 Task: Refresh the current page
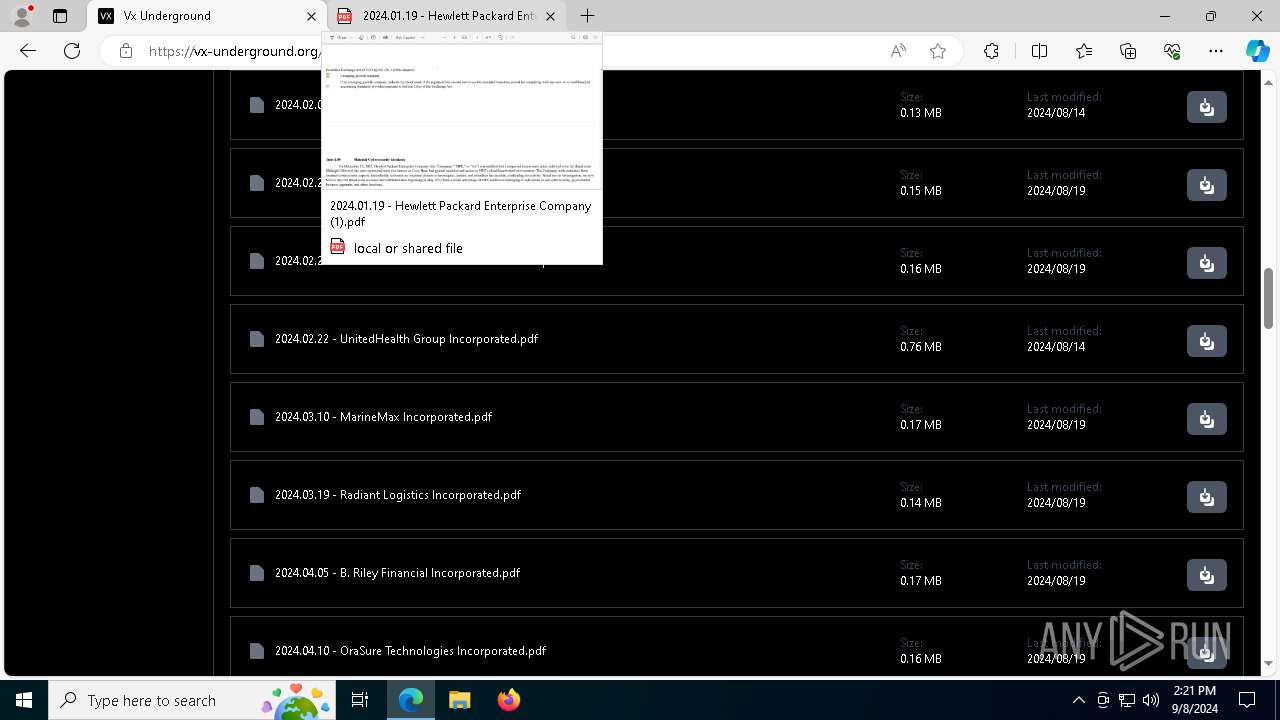click(72, 51)
